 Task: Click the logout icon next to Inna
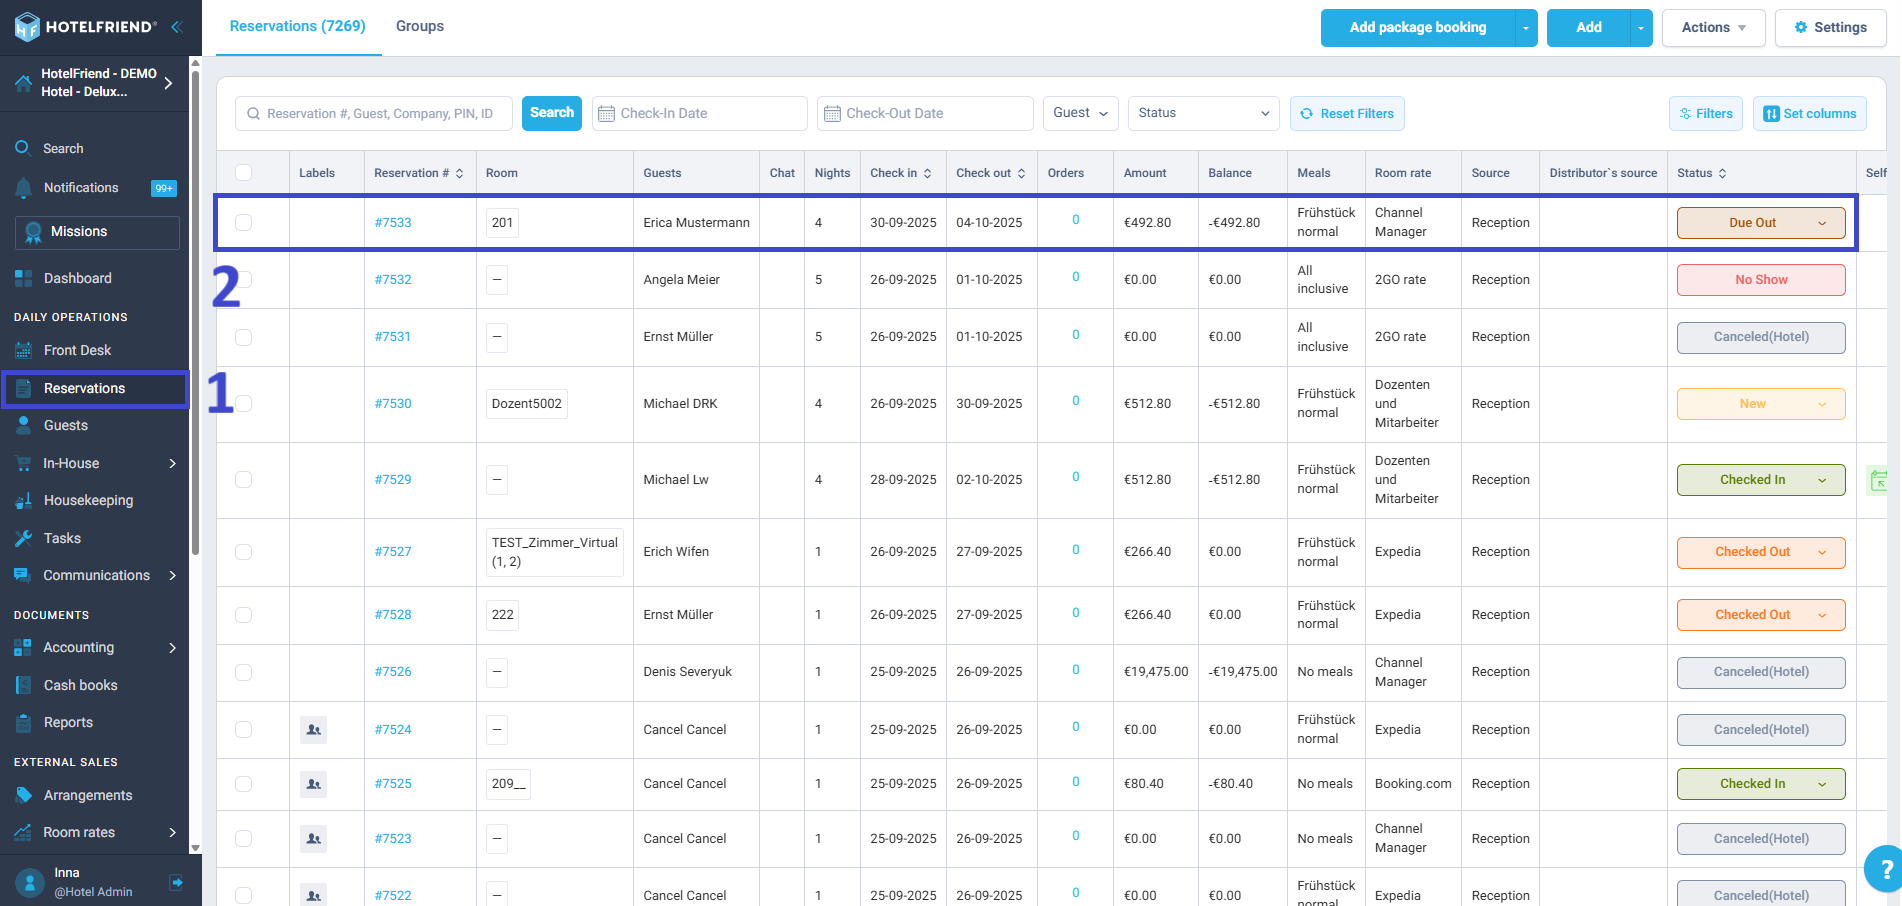(x=177, y=882)
